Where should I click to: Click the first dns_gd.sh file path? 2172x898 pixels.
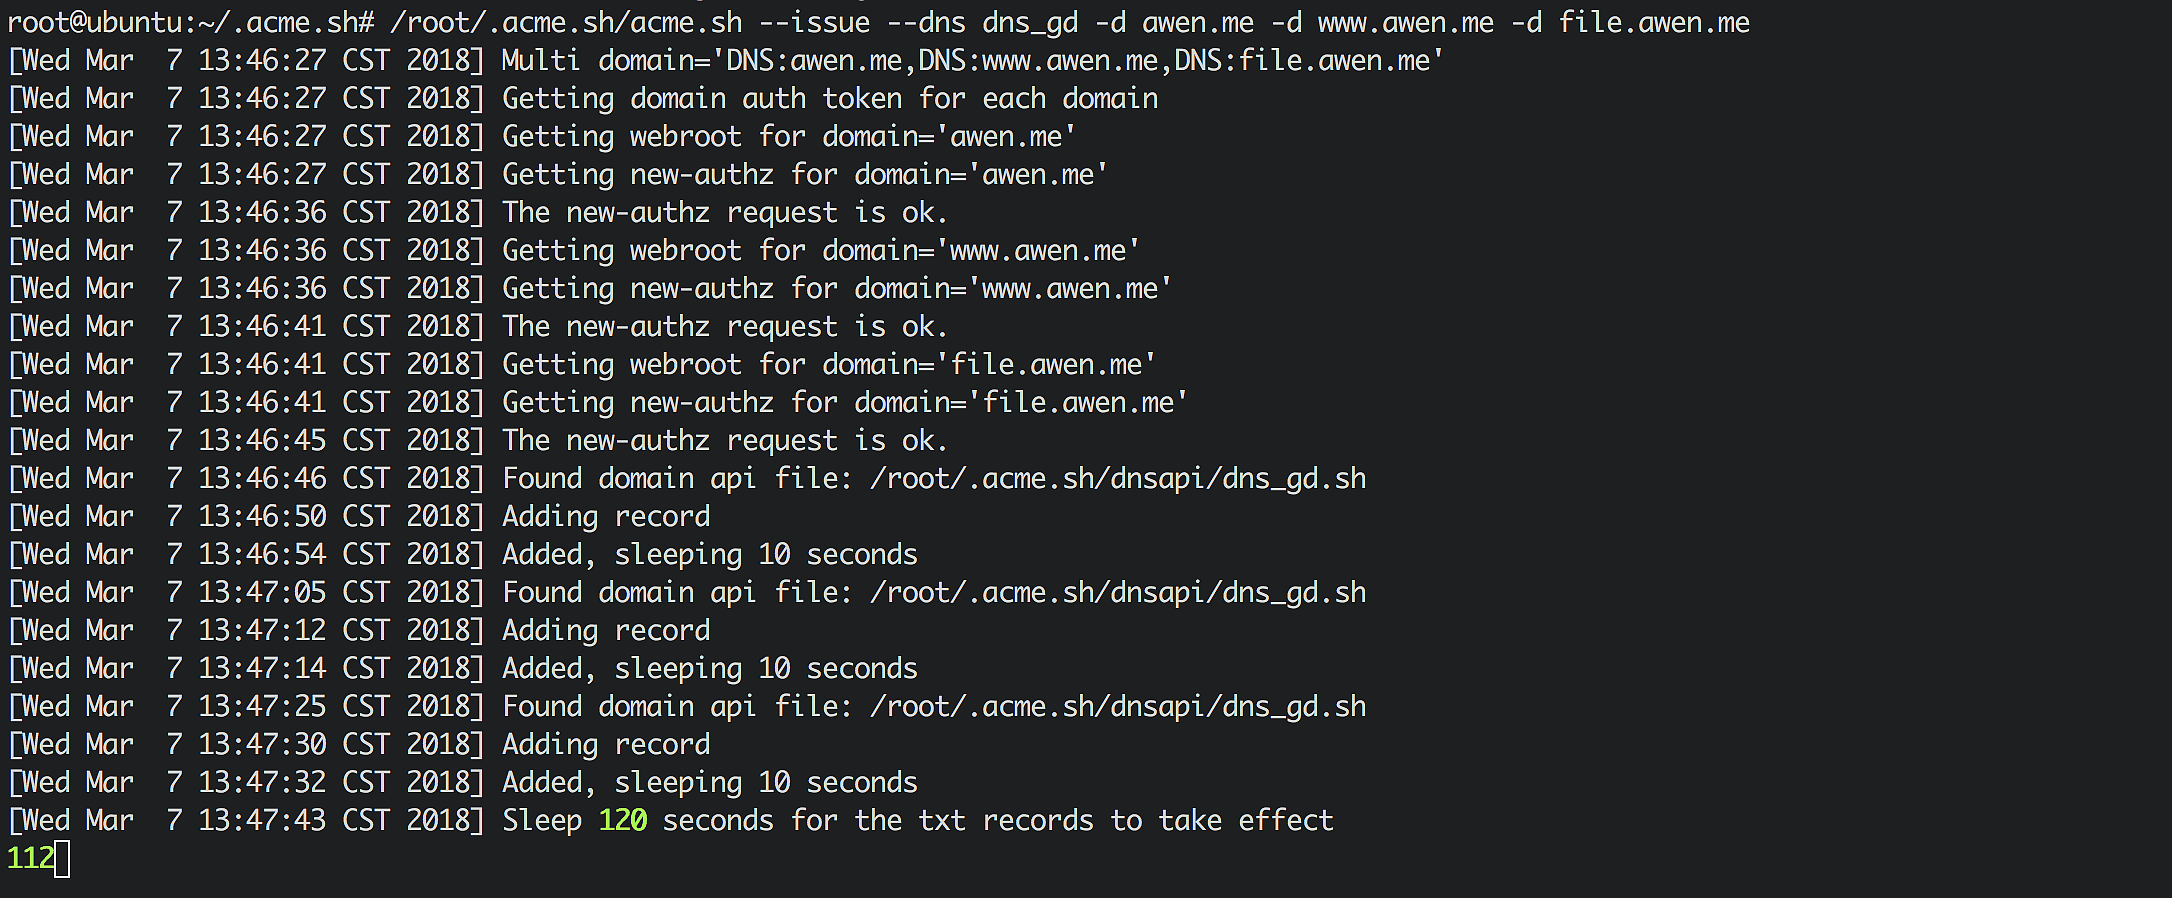[x=1118, y=479]
